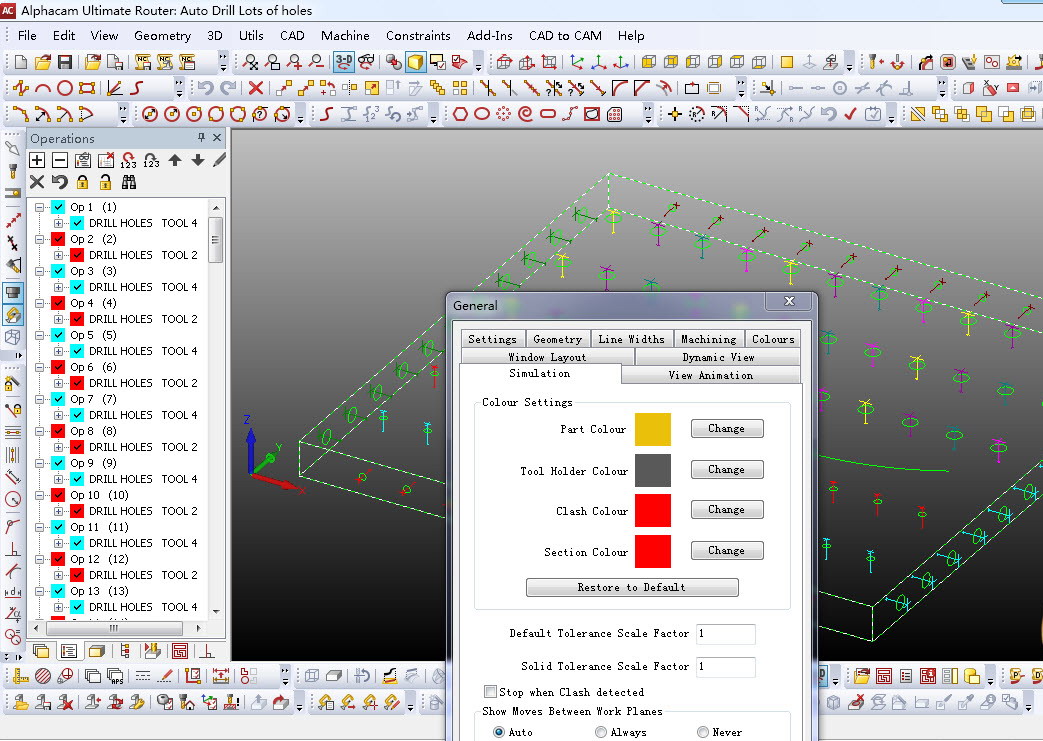1043x741 pixels.
Task: Click the open padlock Unlock operations icon
Action: point(105,182)
